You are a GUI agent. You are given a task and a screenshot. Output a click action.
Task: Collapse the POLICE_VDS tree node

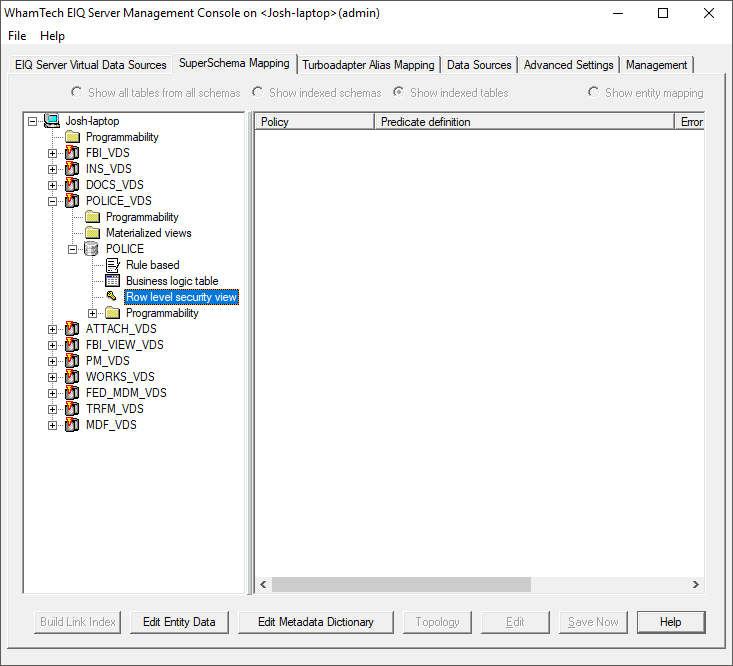click(53, 201)
